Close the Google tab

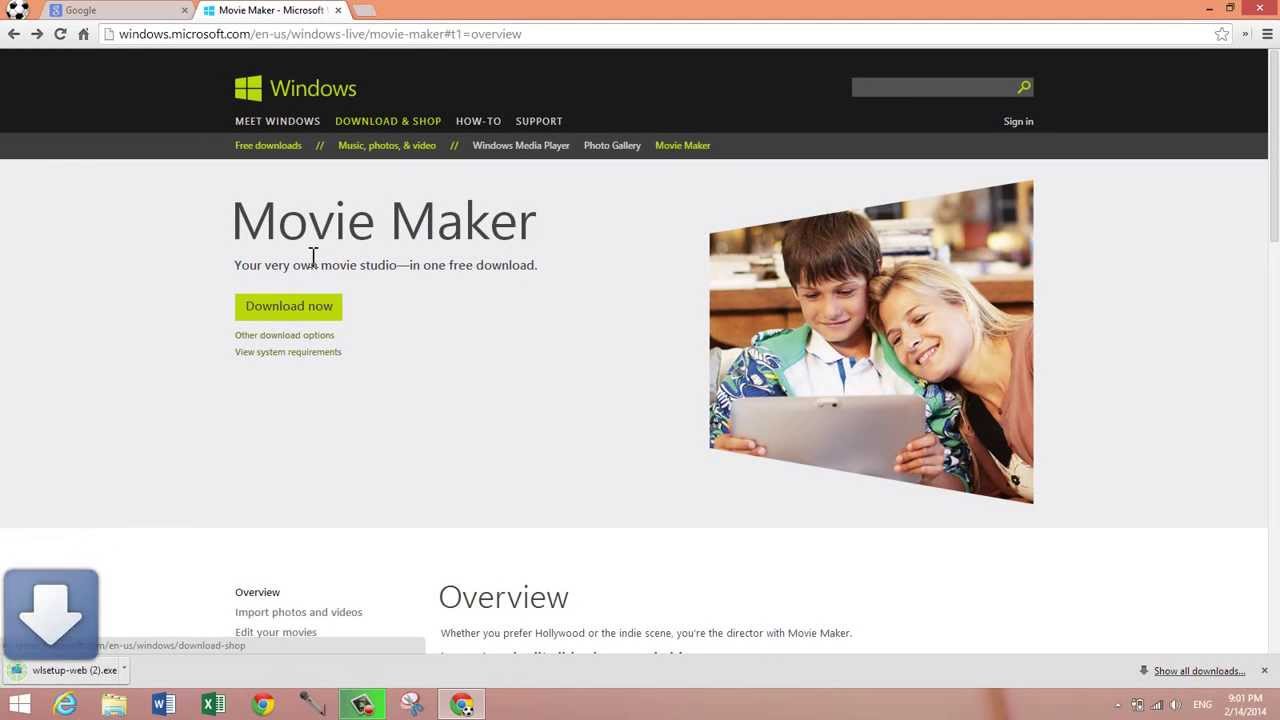coord(184,10)
